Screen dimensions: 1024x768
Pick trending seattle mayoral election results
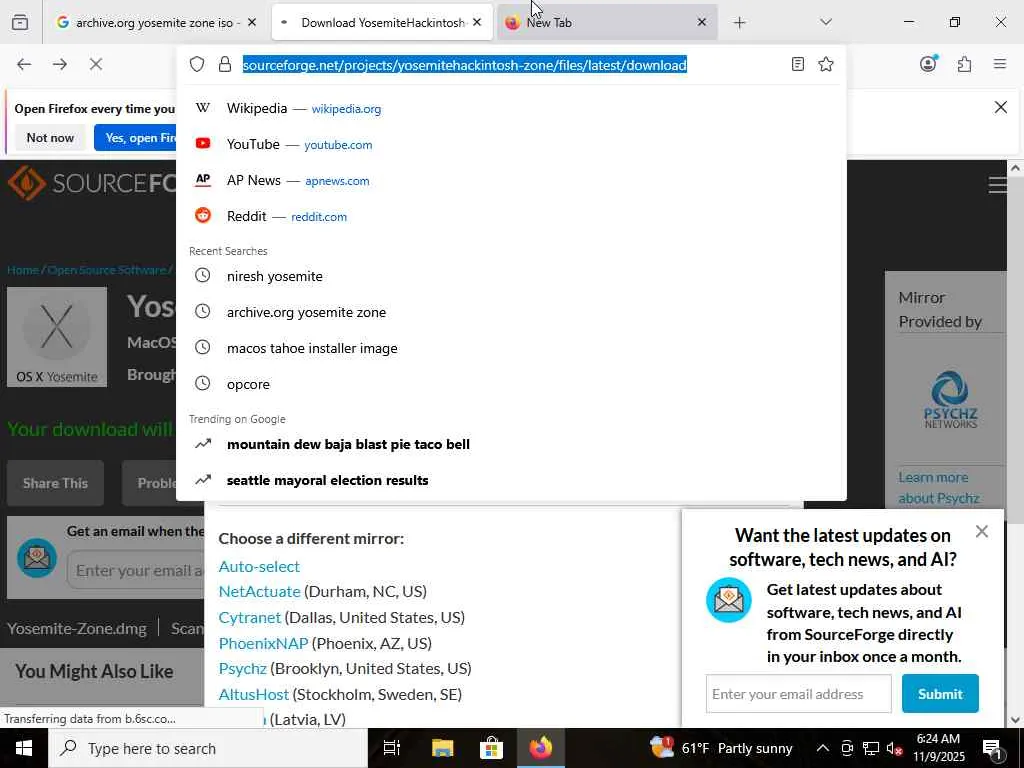click(x=511, y=480)
